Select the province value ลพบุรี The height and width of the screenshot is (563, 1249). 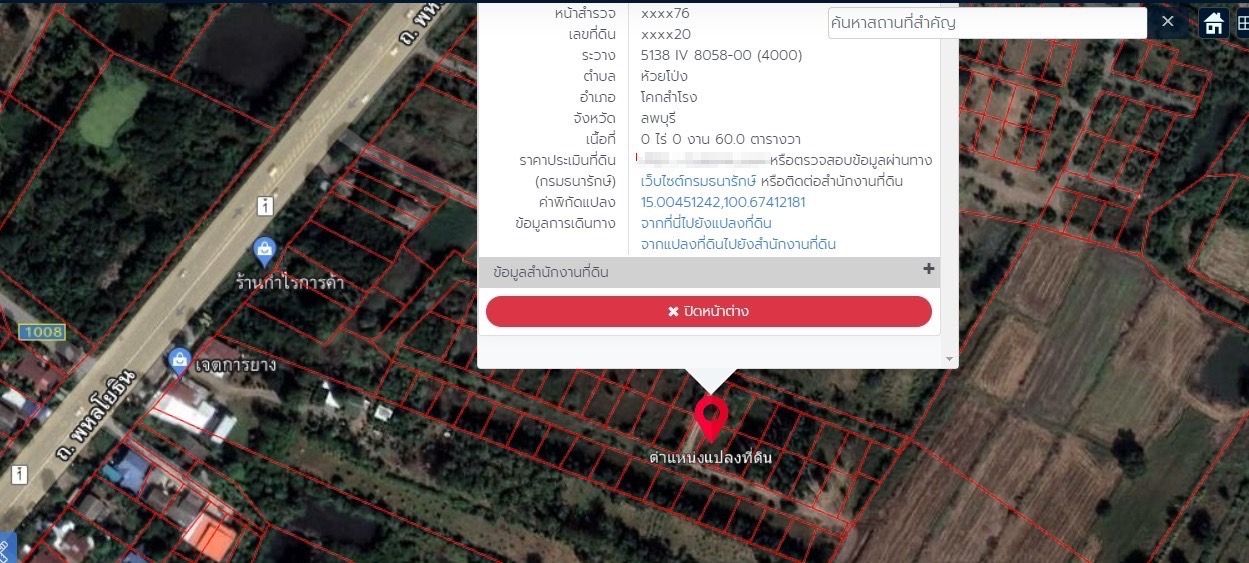point(658,118)
